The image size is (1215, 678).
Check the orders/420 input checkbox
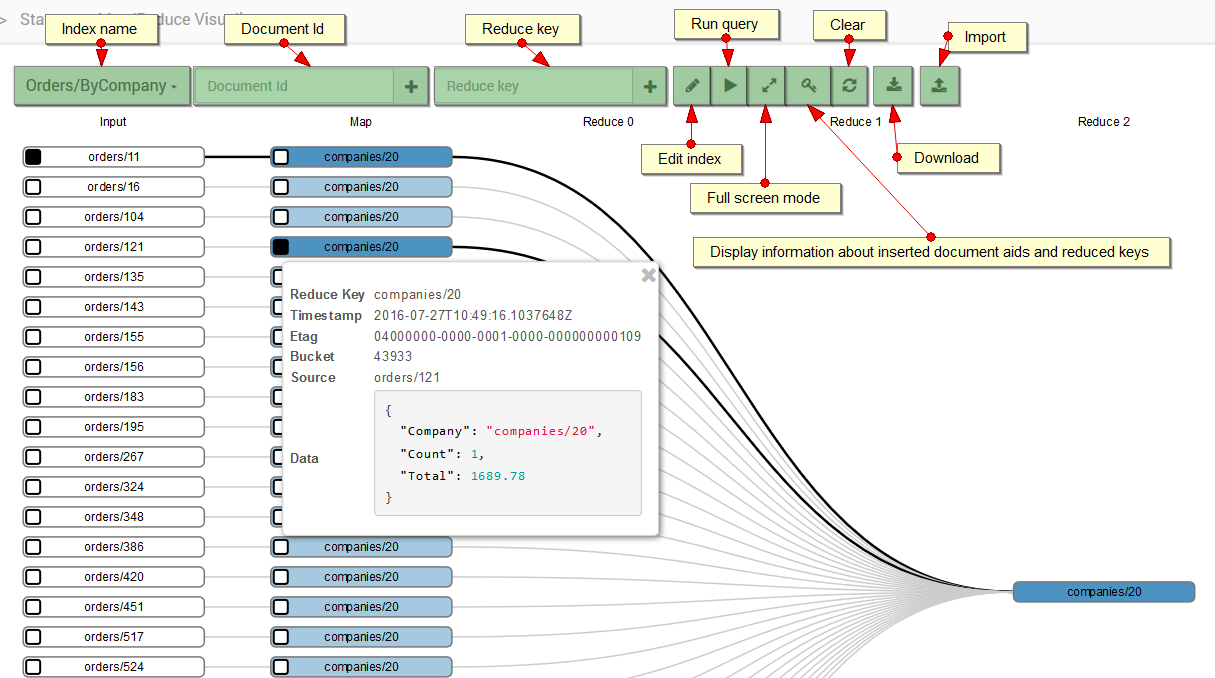tap(33, 577)
